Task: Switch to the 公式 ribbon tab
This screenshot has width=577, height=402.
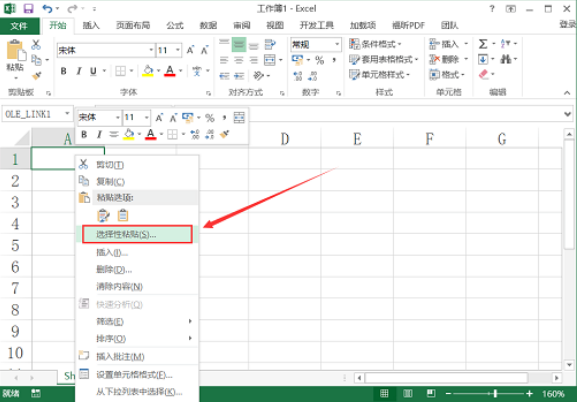Action: click(174, 25)
